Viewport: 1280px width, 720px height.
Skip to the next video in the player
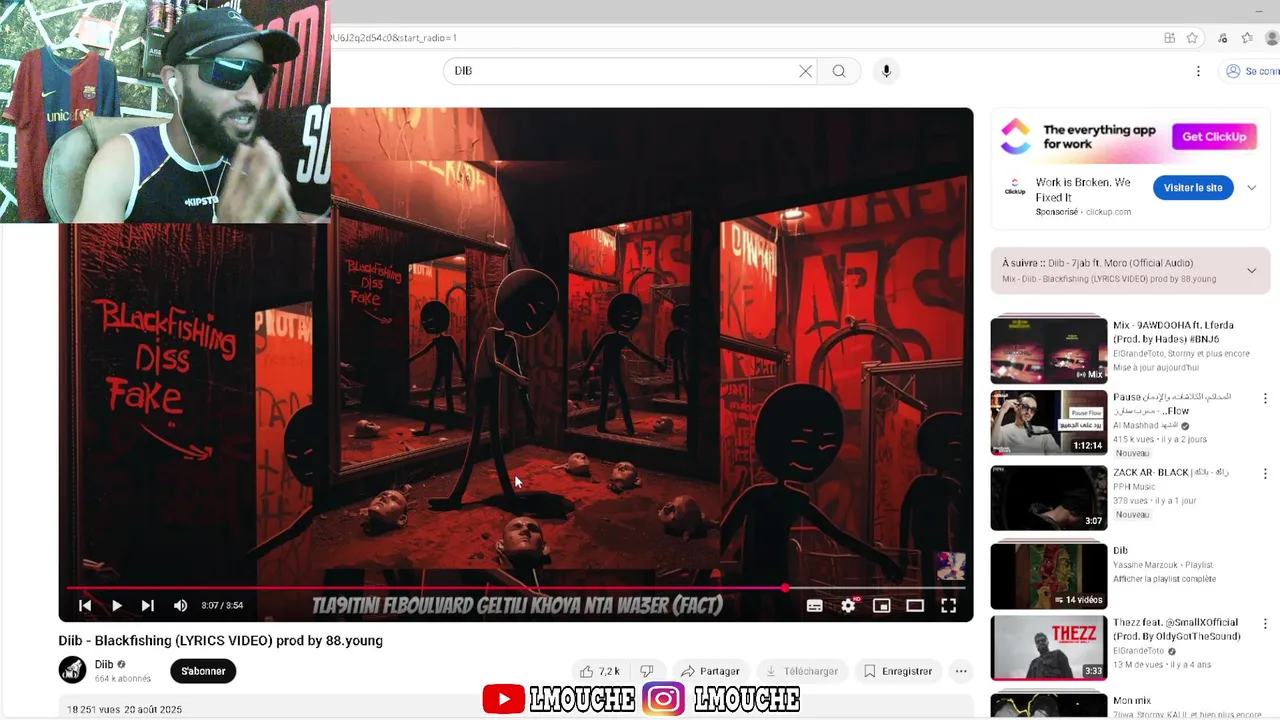pyautogui.click(x=148, y=605)
